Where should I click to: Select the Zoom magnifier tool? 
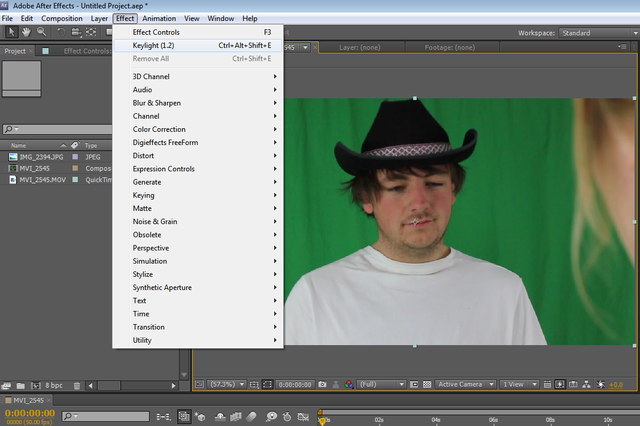(x=42, y=32)
